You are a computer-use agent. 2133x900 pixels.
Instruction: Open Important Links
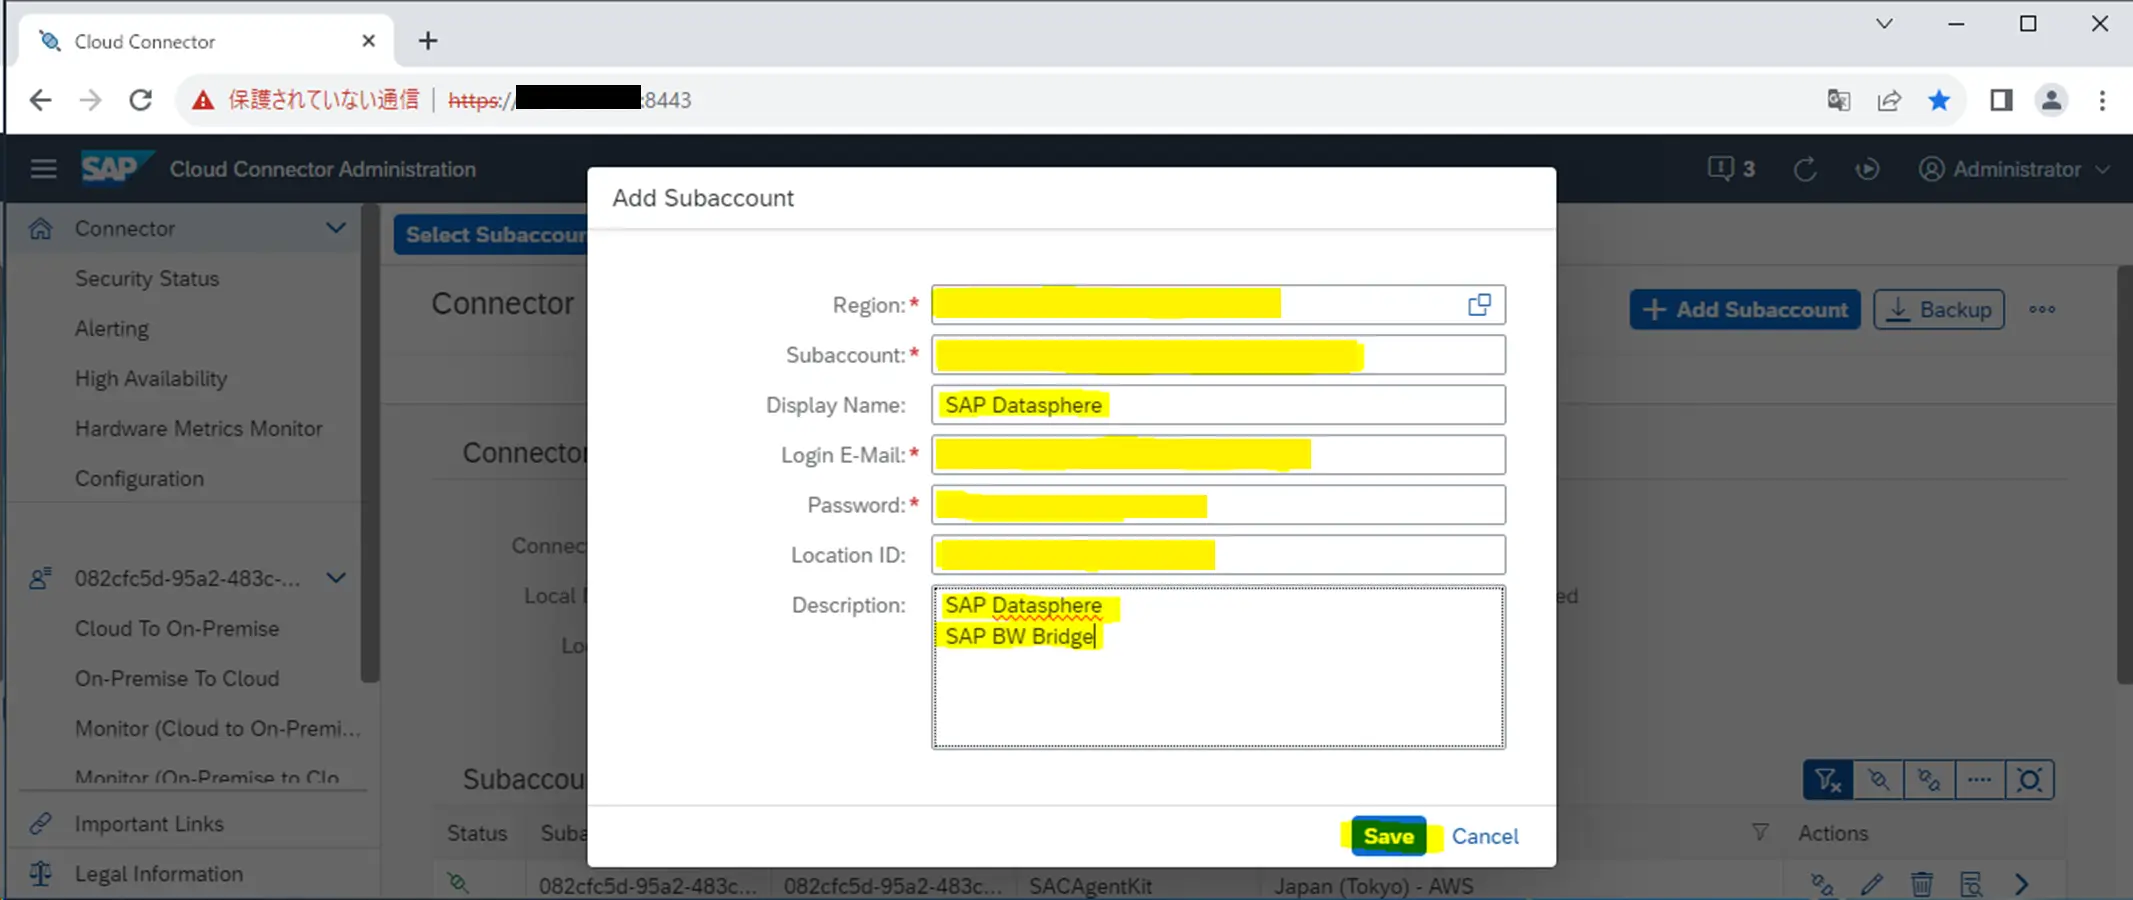pos(149,824)
